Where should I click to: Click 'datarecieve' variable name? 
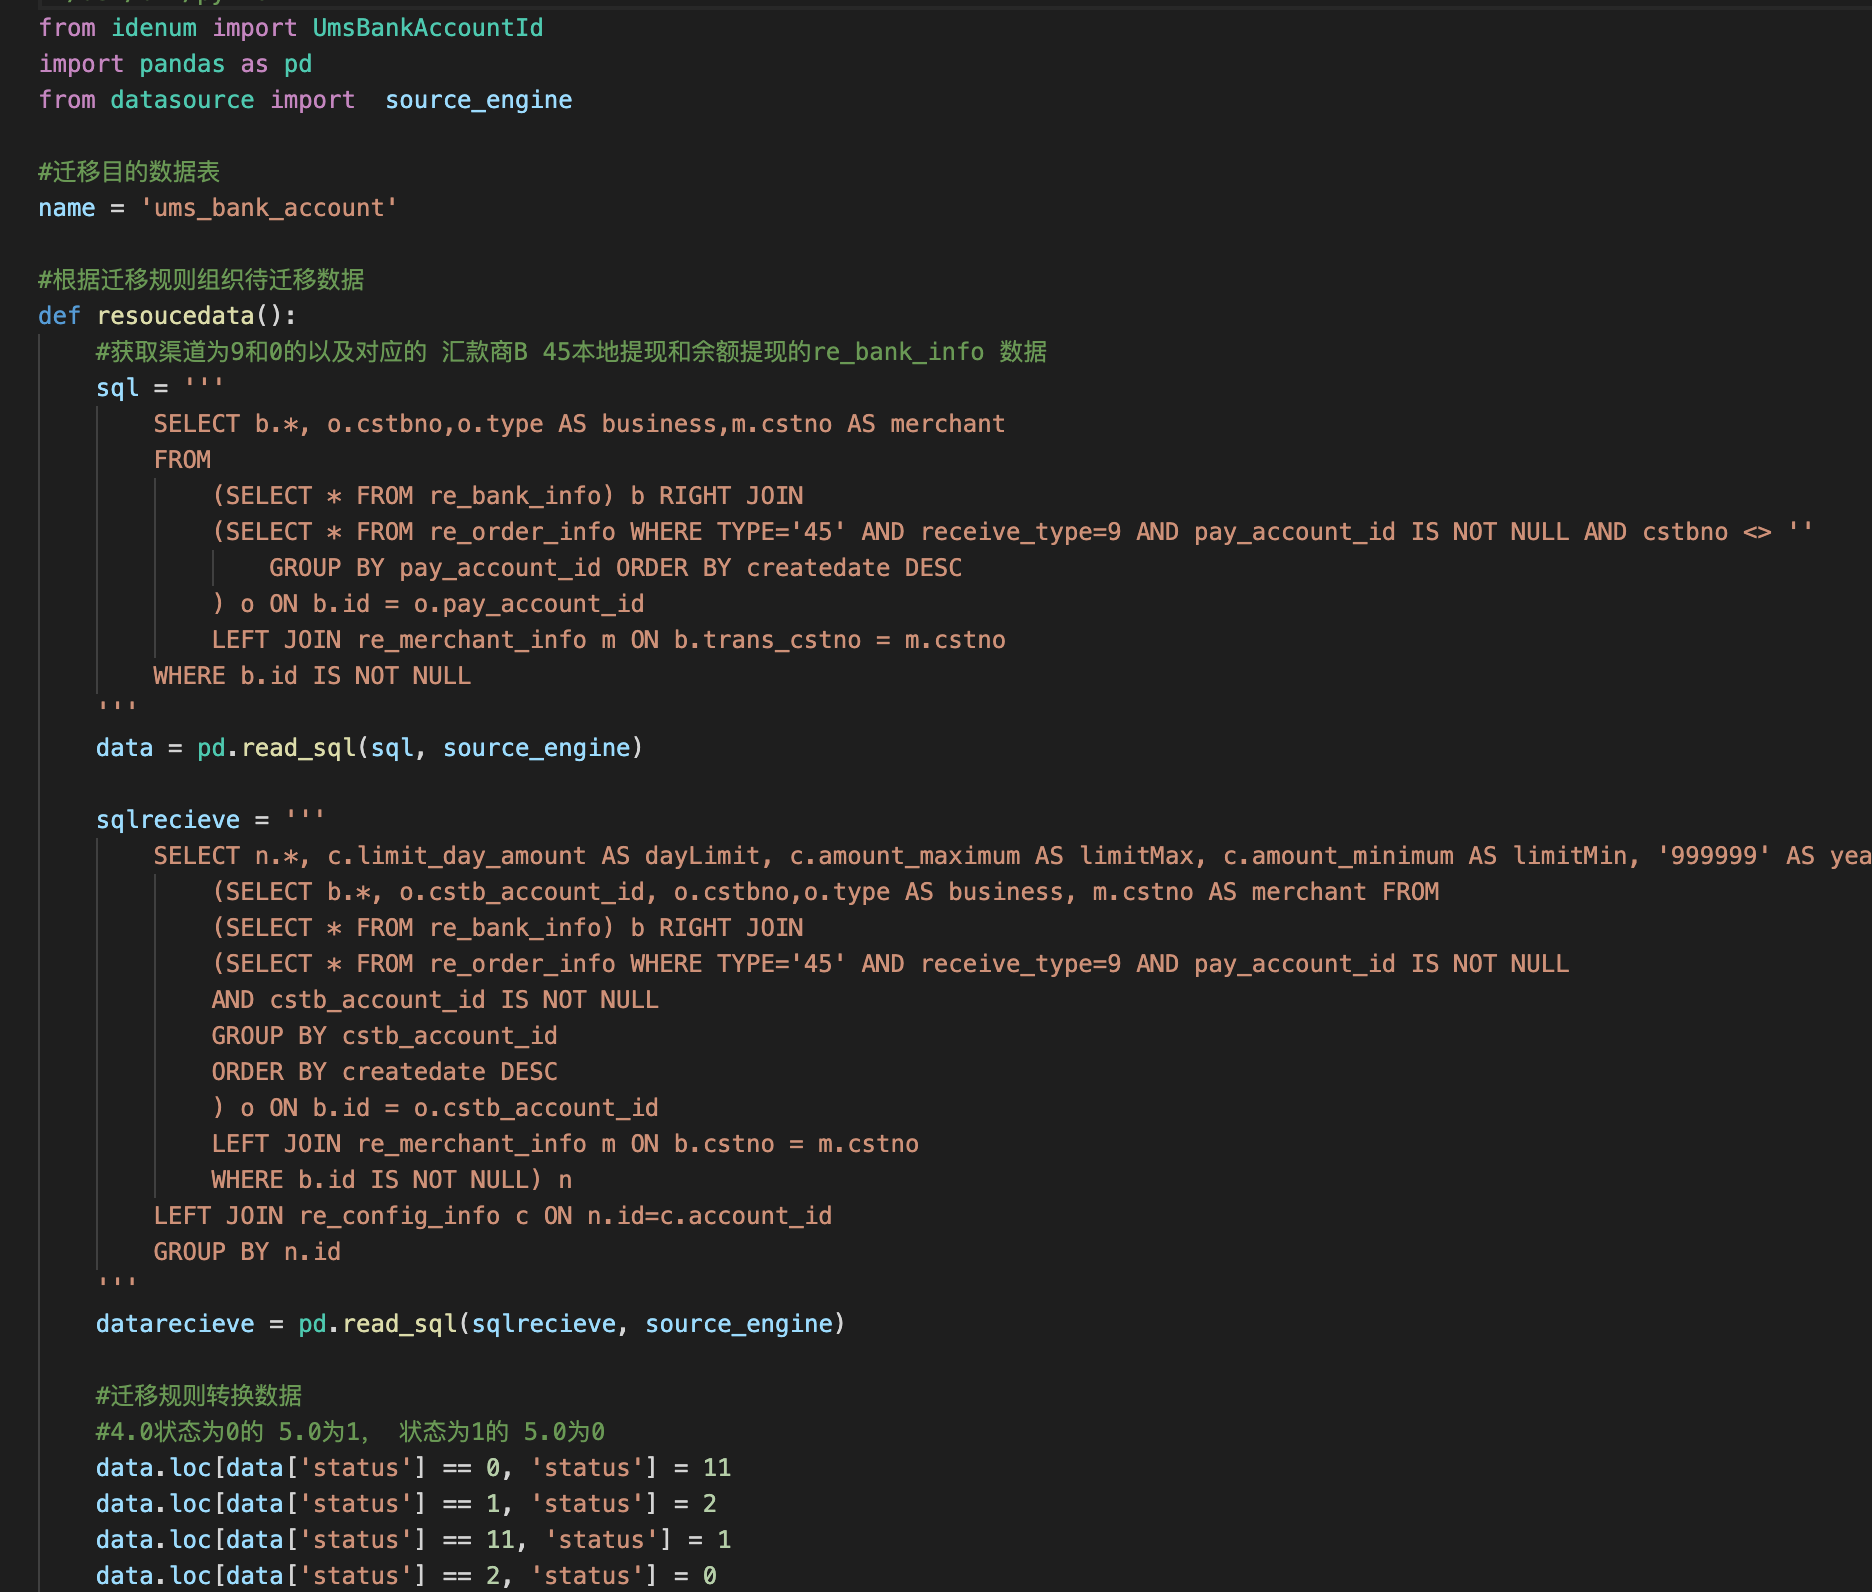coord(175,1324)
